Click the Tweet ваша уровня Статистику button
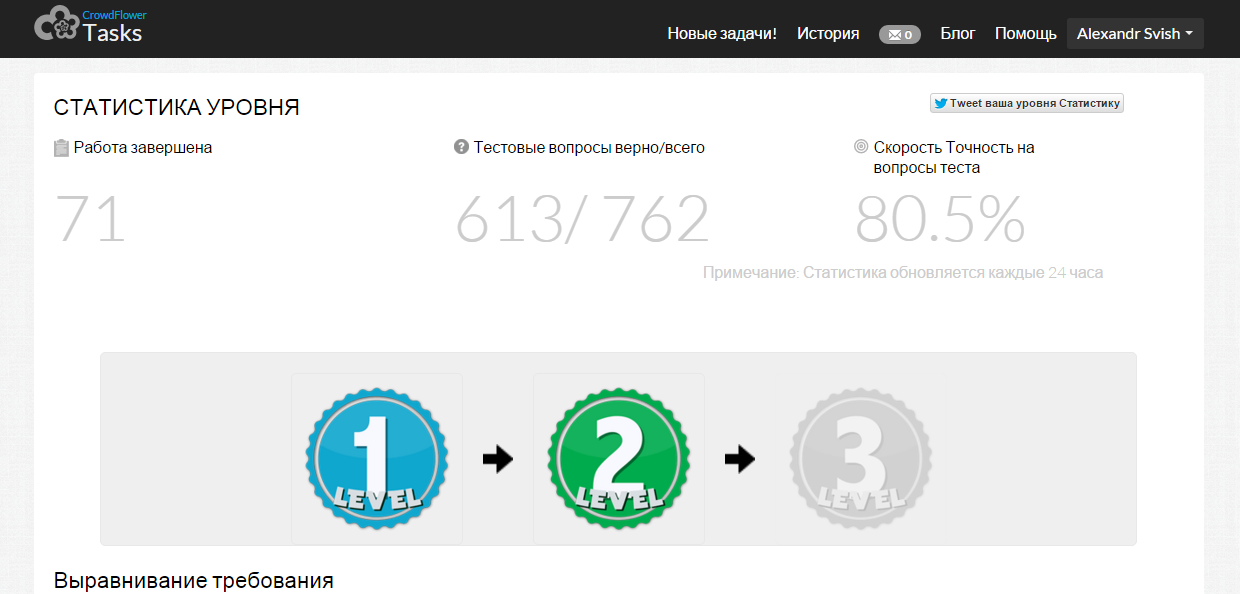1240x594 pixels. tap(1027, 103)
